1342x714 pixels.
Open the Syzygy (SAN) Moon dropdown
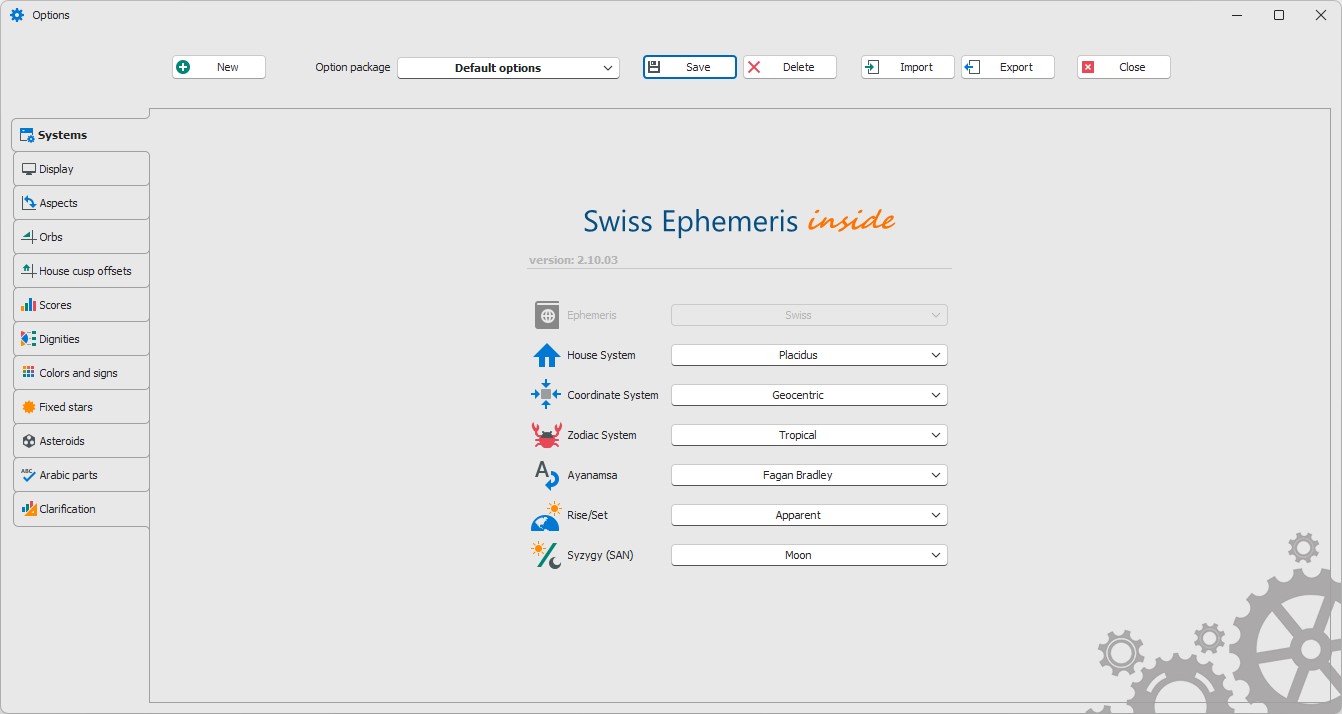[x=809, y=555]
